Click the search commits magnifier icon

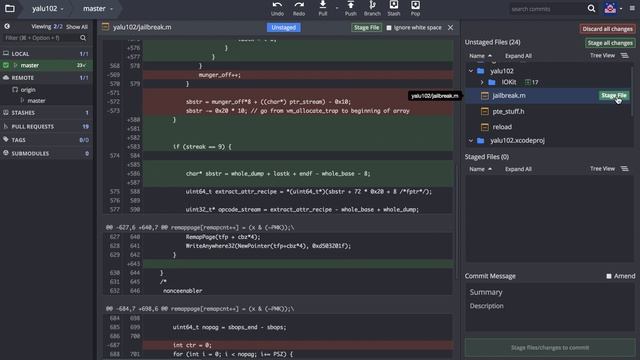591,9
